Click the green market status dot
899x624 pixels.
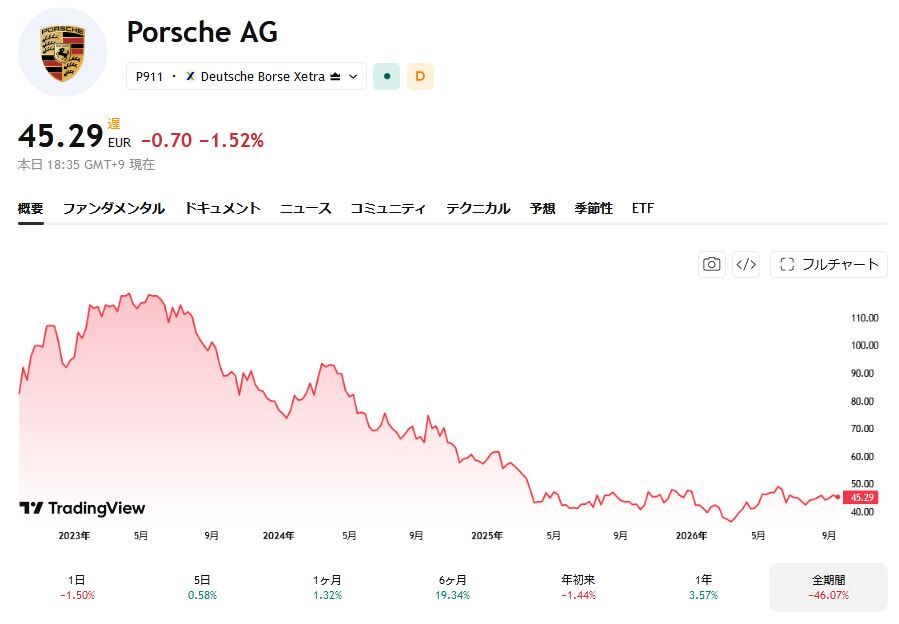coord(386,76)
